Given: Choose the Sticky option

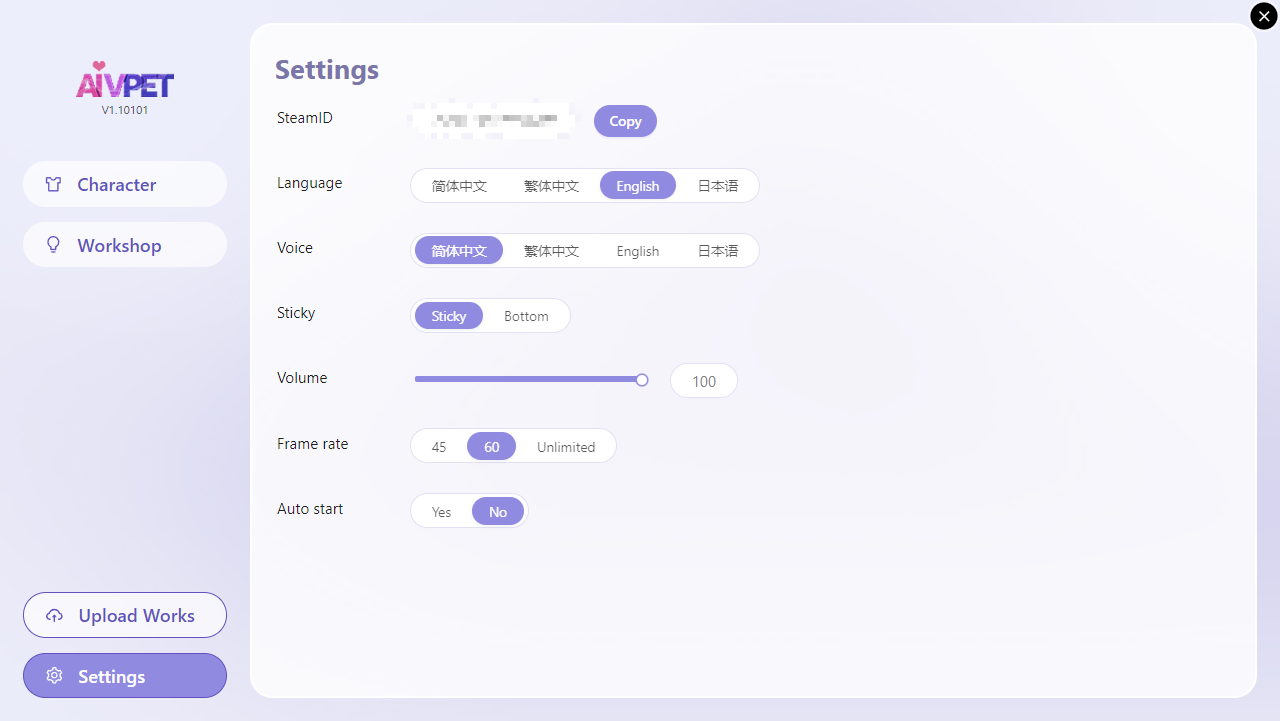Looking at the screenshot, I should (449, 316).
